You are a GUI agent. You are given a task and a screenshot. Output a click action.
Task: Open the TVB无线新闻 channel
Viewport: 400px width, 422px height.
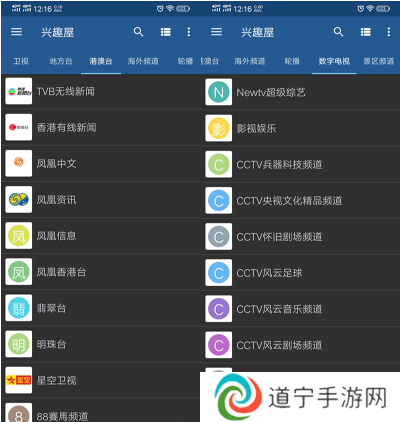click(x=101, y=91)
